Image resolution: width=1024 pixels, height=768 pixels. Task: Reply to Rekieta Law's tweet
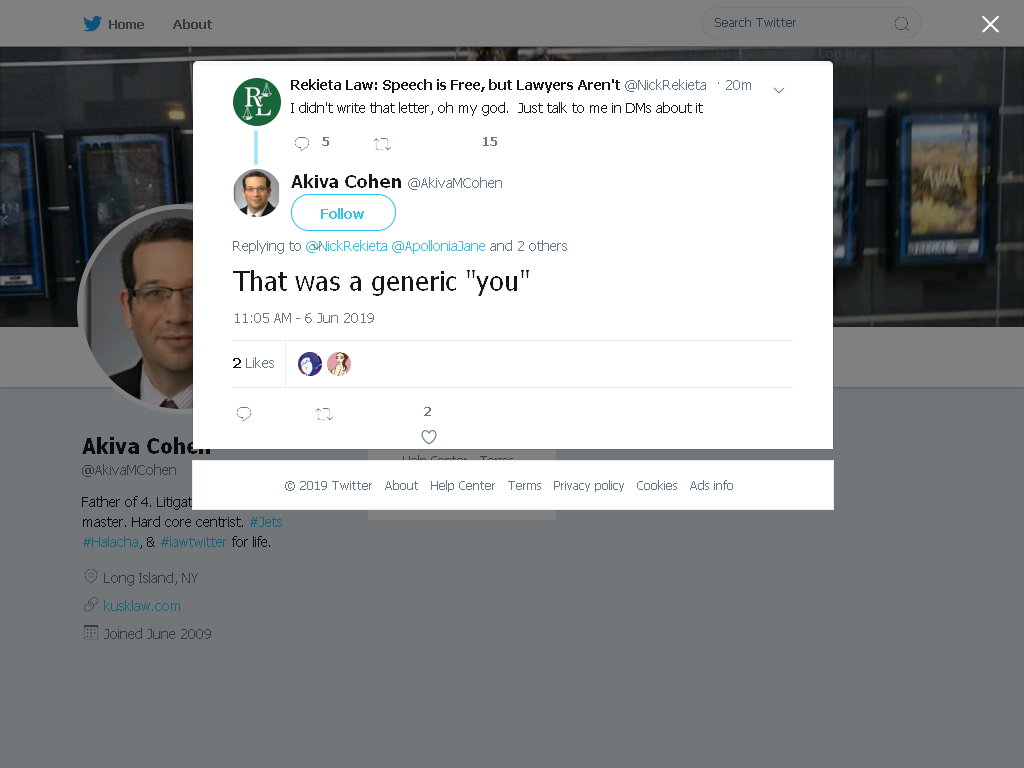(x=302, y=143)
